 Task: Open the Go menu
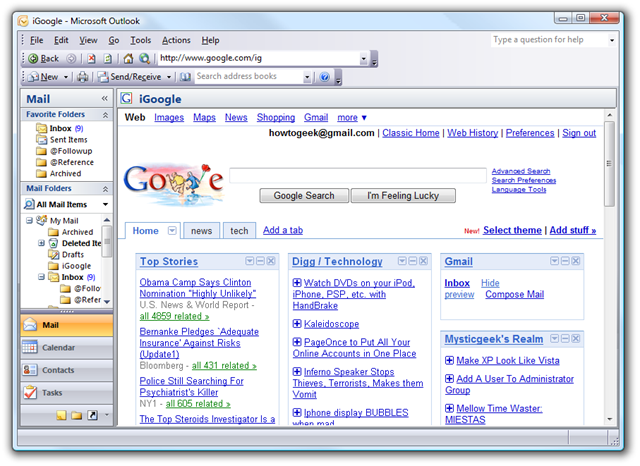coord(113,40)
